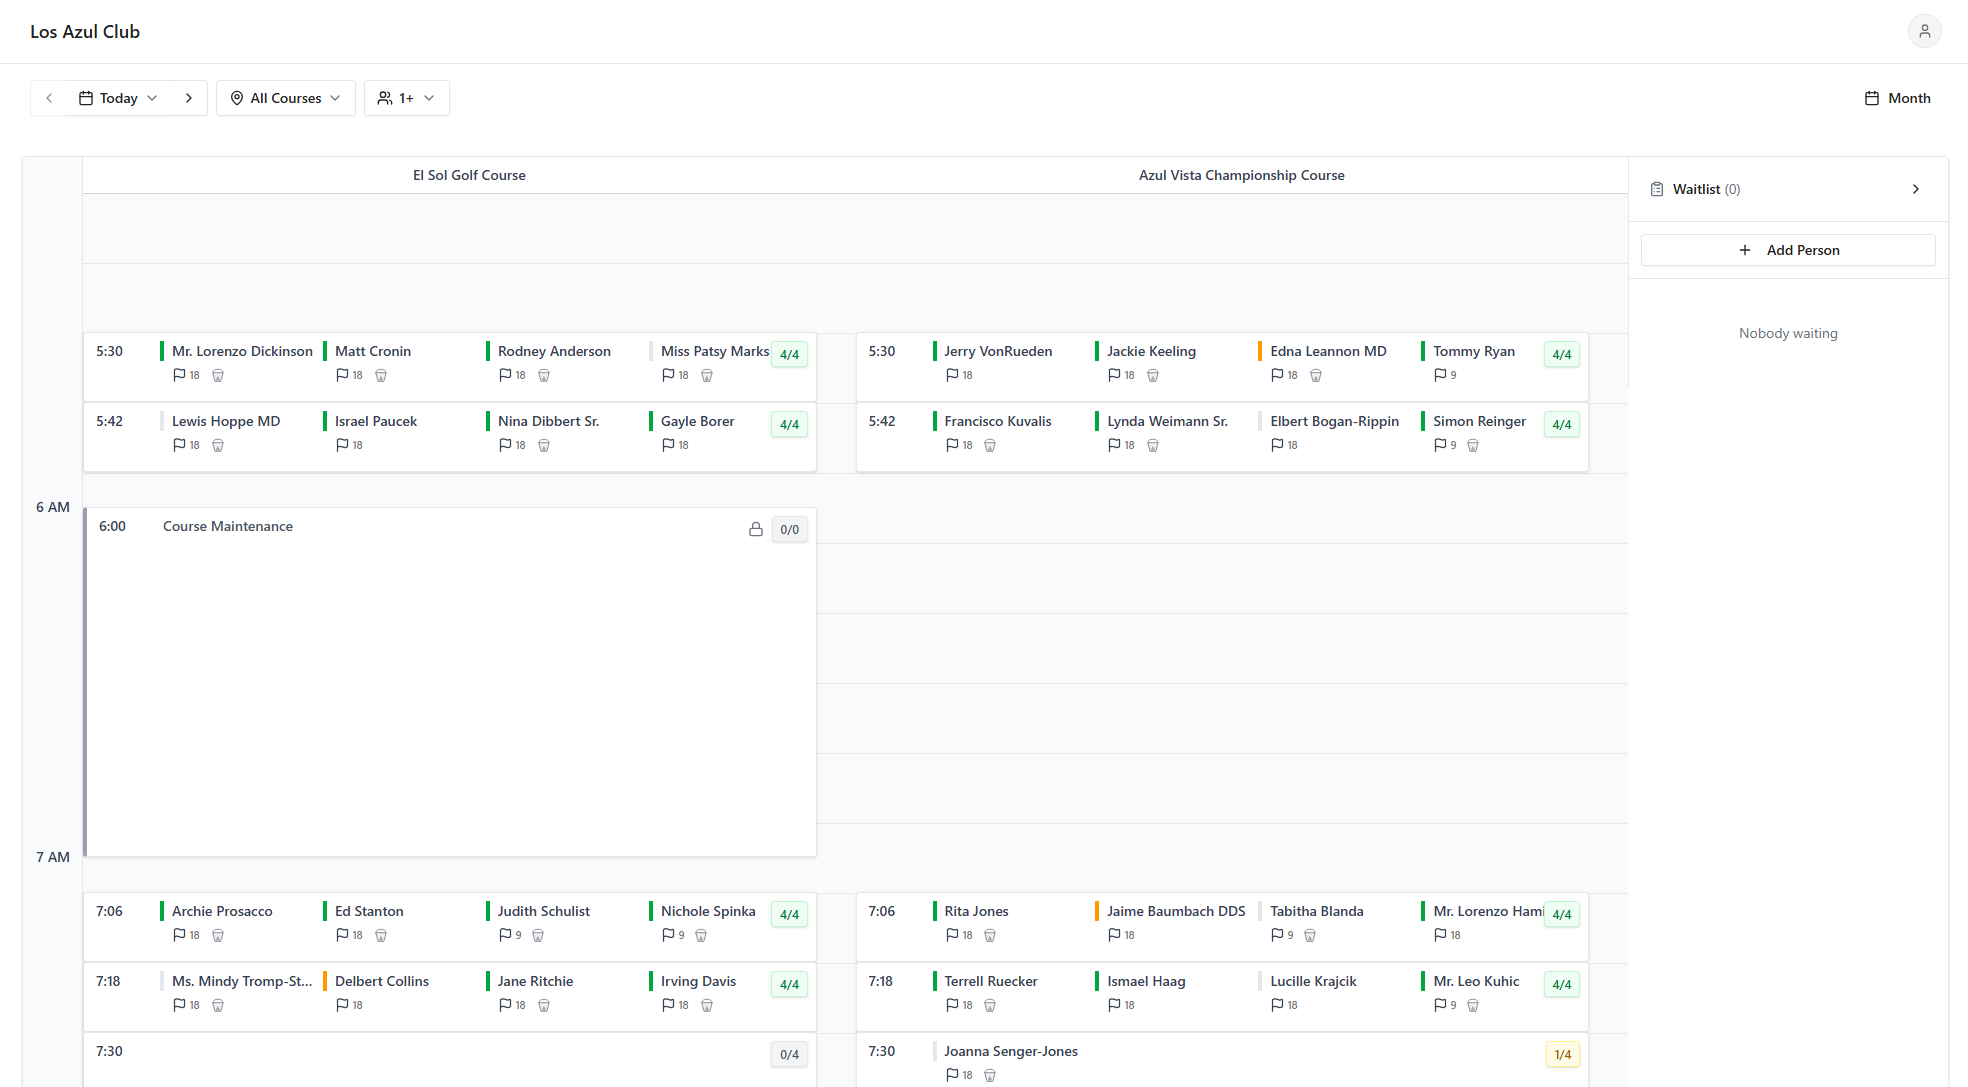The height and width of the screenshot is (1087, 1968).
Task: Click the calendar icon inside the Today button
Action: [85, 98]
